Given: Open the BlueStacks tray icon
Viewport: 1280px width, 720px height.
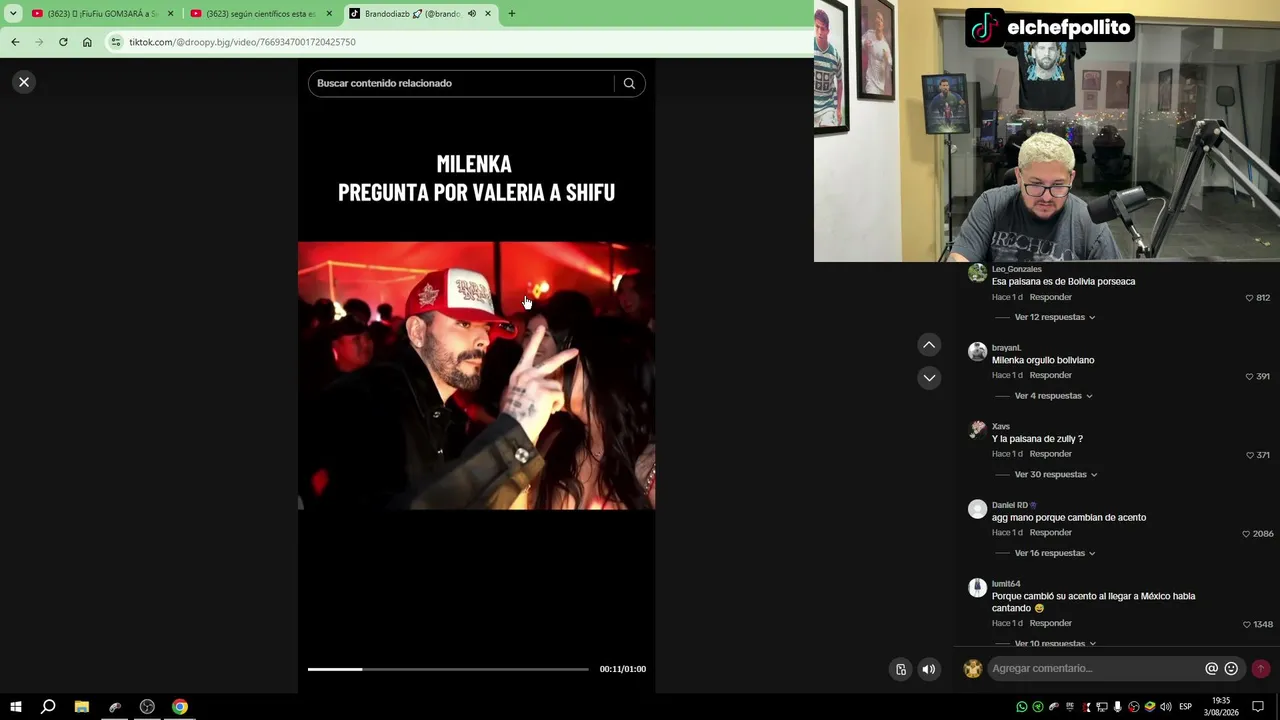Looking at the screenshot, I should pyautogui.click(x=1150, y=707).
